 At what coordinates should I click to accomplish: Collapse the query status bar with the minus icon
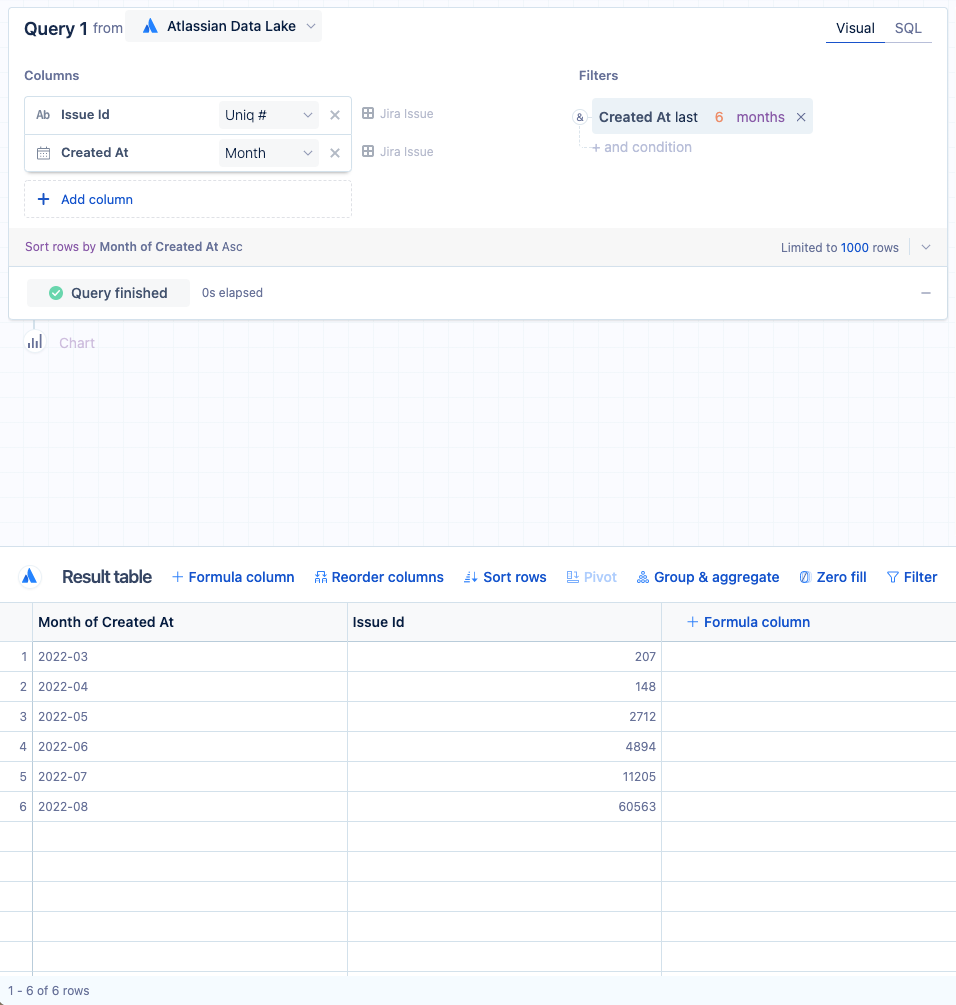[x=926, y=293]
